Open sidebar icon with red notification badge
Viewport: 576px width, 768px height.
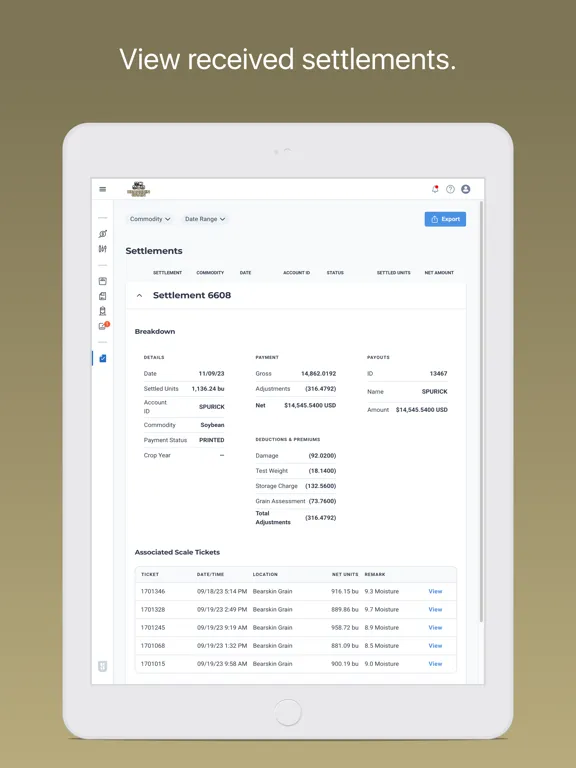pos(103,326)
